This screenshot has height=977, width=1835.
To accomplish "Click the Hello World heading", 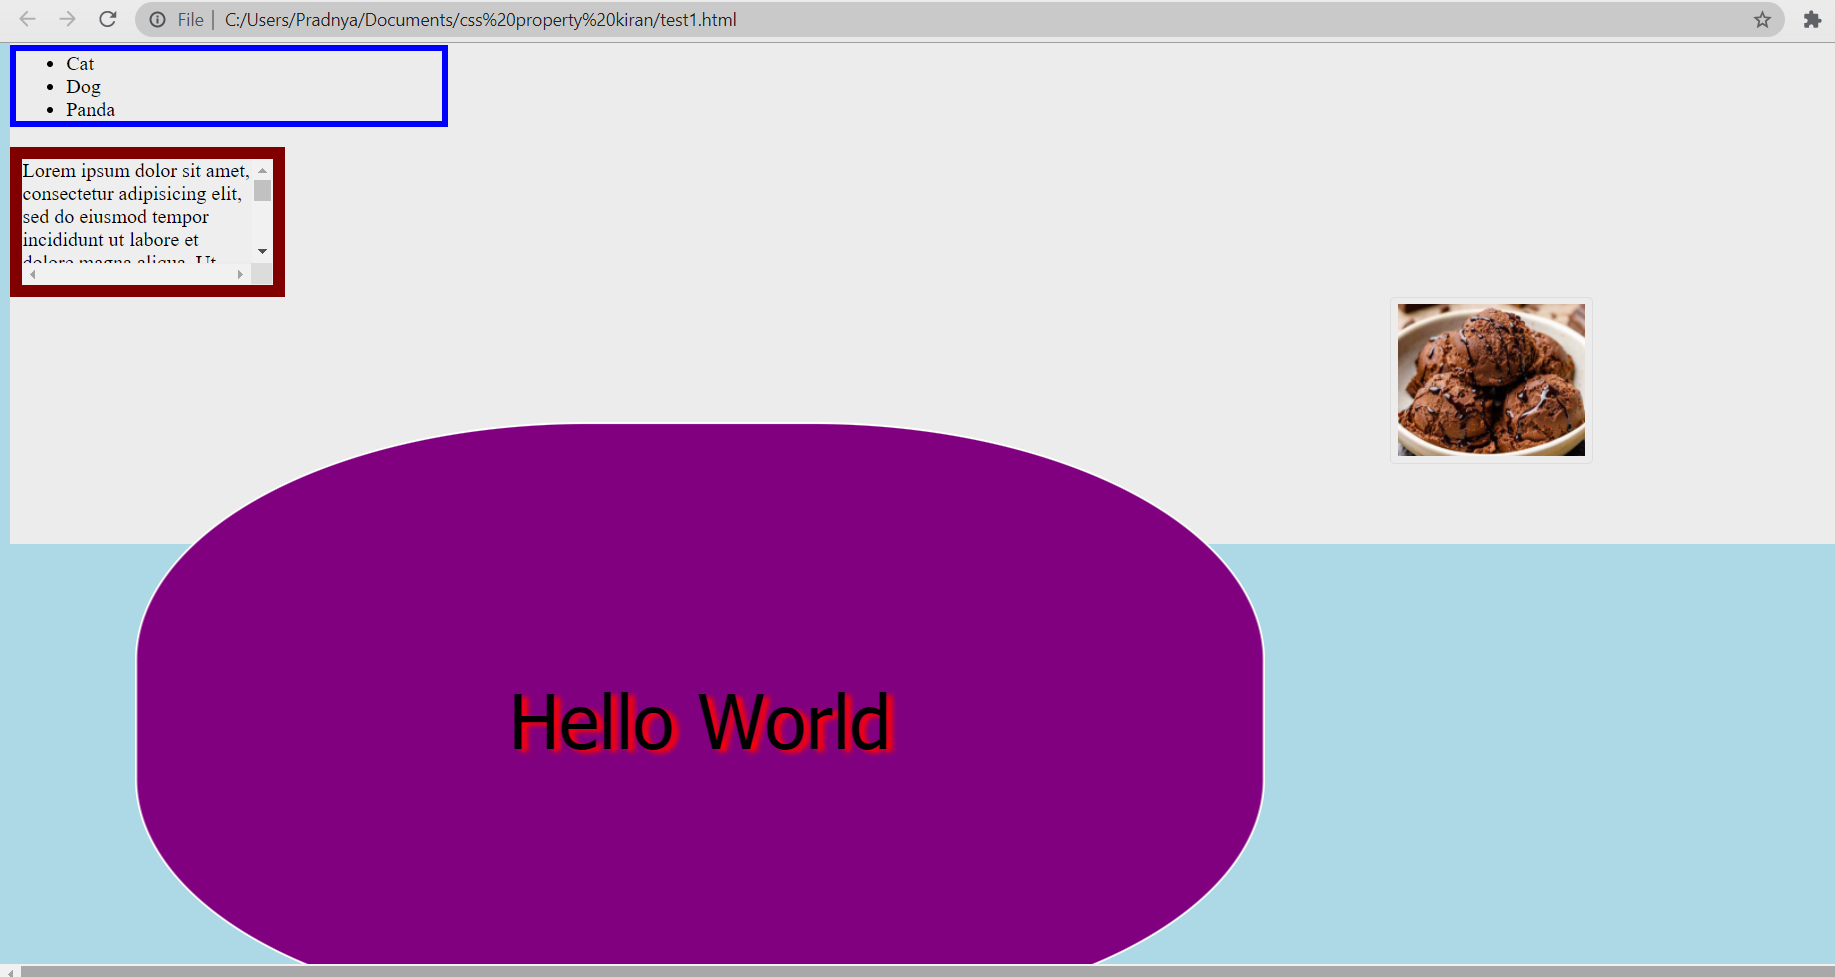I will tap(700, 722).
